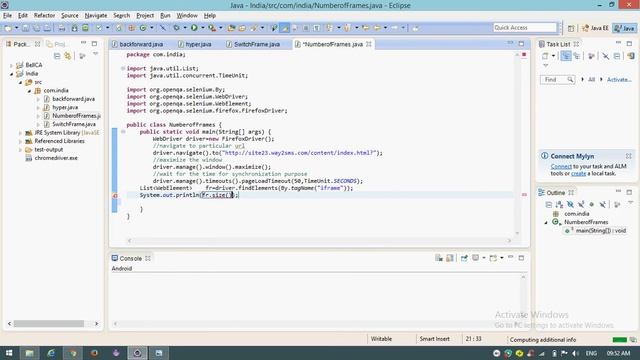This screenshot has height=360, width=640.
Task: Switch to SwitchFrame.java editor tab
Action: tap(253, 44)
